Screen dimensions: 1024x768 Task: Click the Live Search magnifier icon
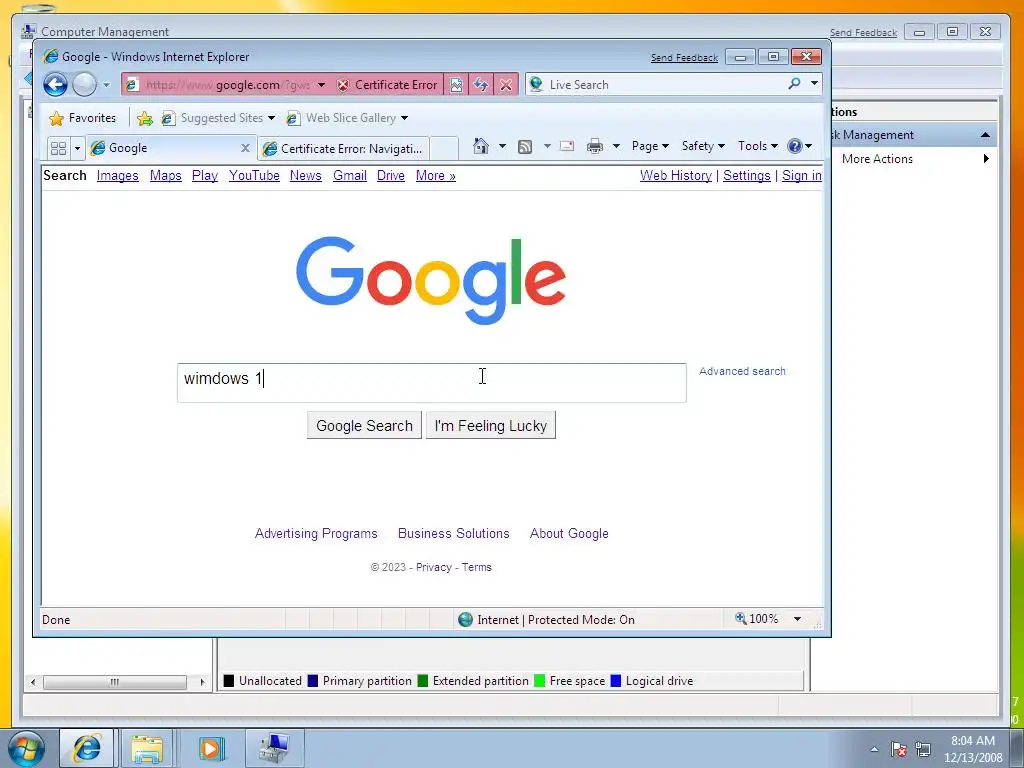[794, 84]
